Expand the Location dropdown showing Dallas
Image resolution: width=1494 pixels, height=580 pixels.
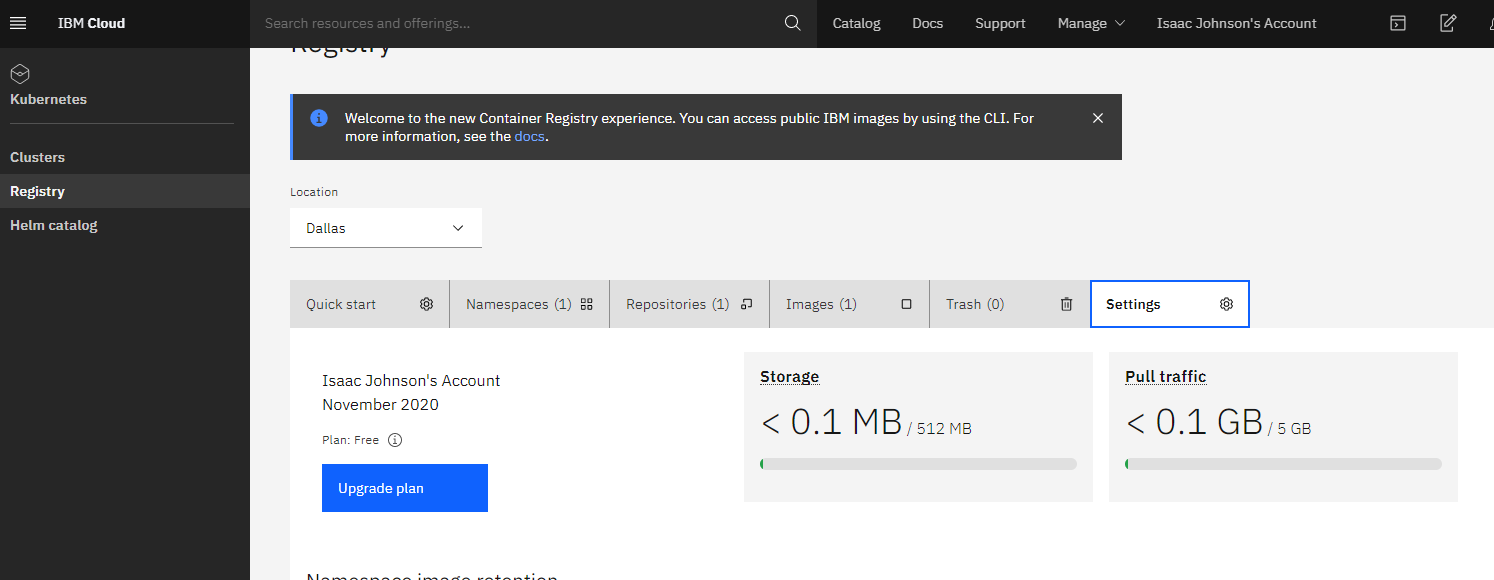[386, 228]
